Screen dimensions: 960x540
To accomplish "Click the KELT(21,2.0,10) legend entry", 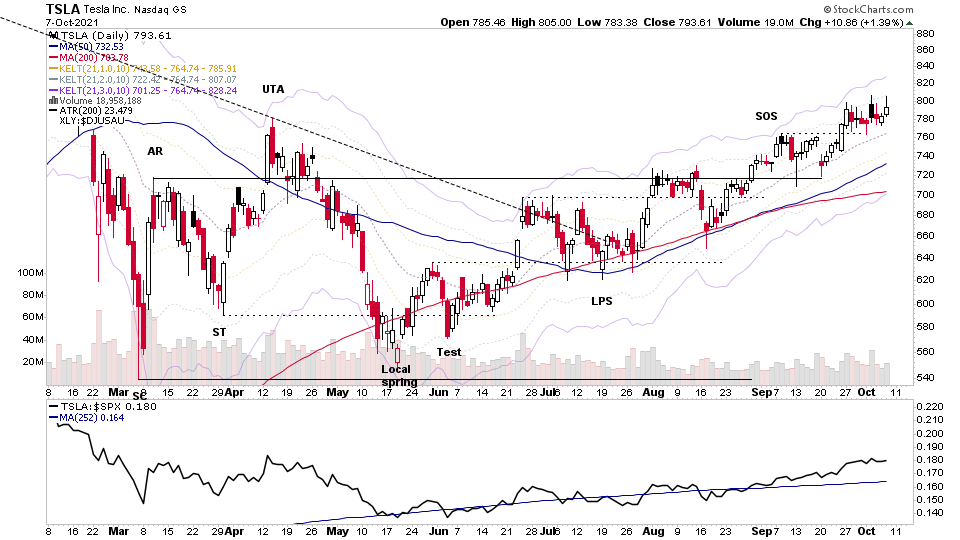I will pos(143,80).
